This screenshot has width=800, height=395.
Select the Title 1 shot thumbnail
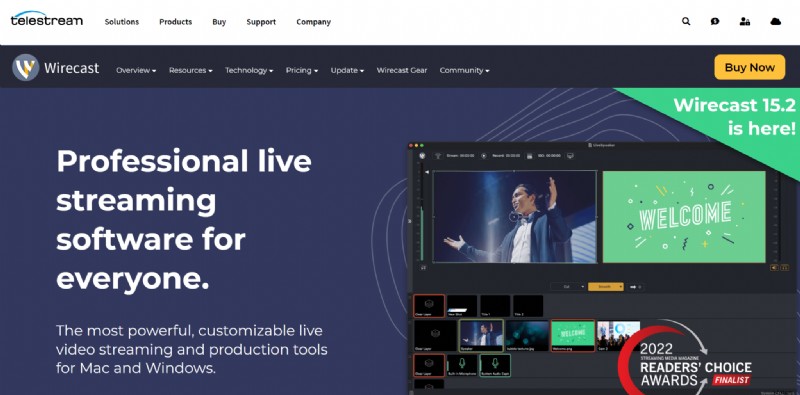pyautogui.click(x=495, y=306)
